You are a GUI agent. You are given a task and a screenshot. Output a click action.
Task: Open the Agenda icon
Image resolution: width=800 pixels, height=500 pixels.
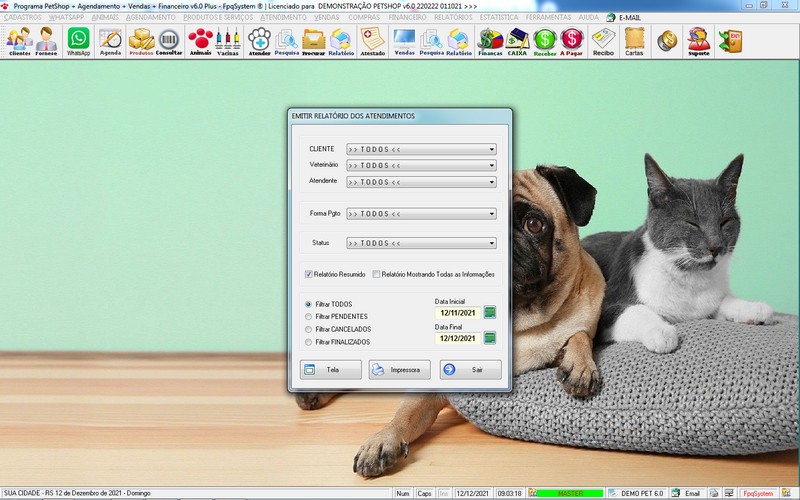110,41
